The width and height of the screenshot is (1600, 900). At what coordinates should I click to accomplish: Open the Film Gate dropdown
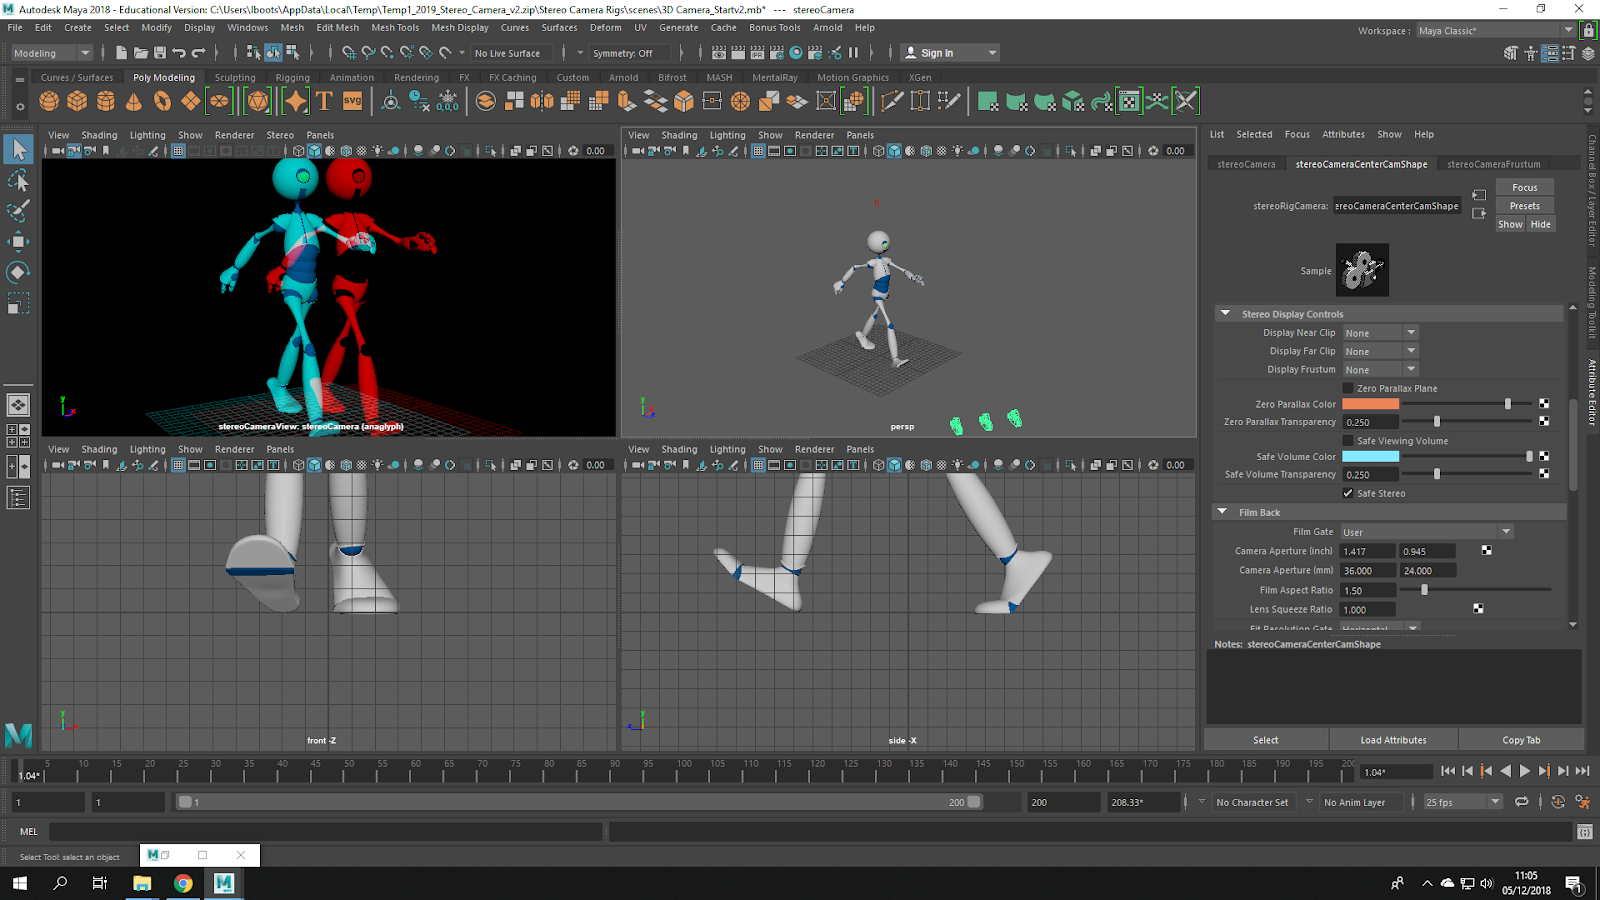coord(1426,532)
